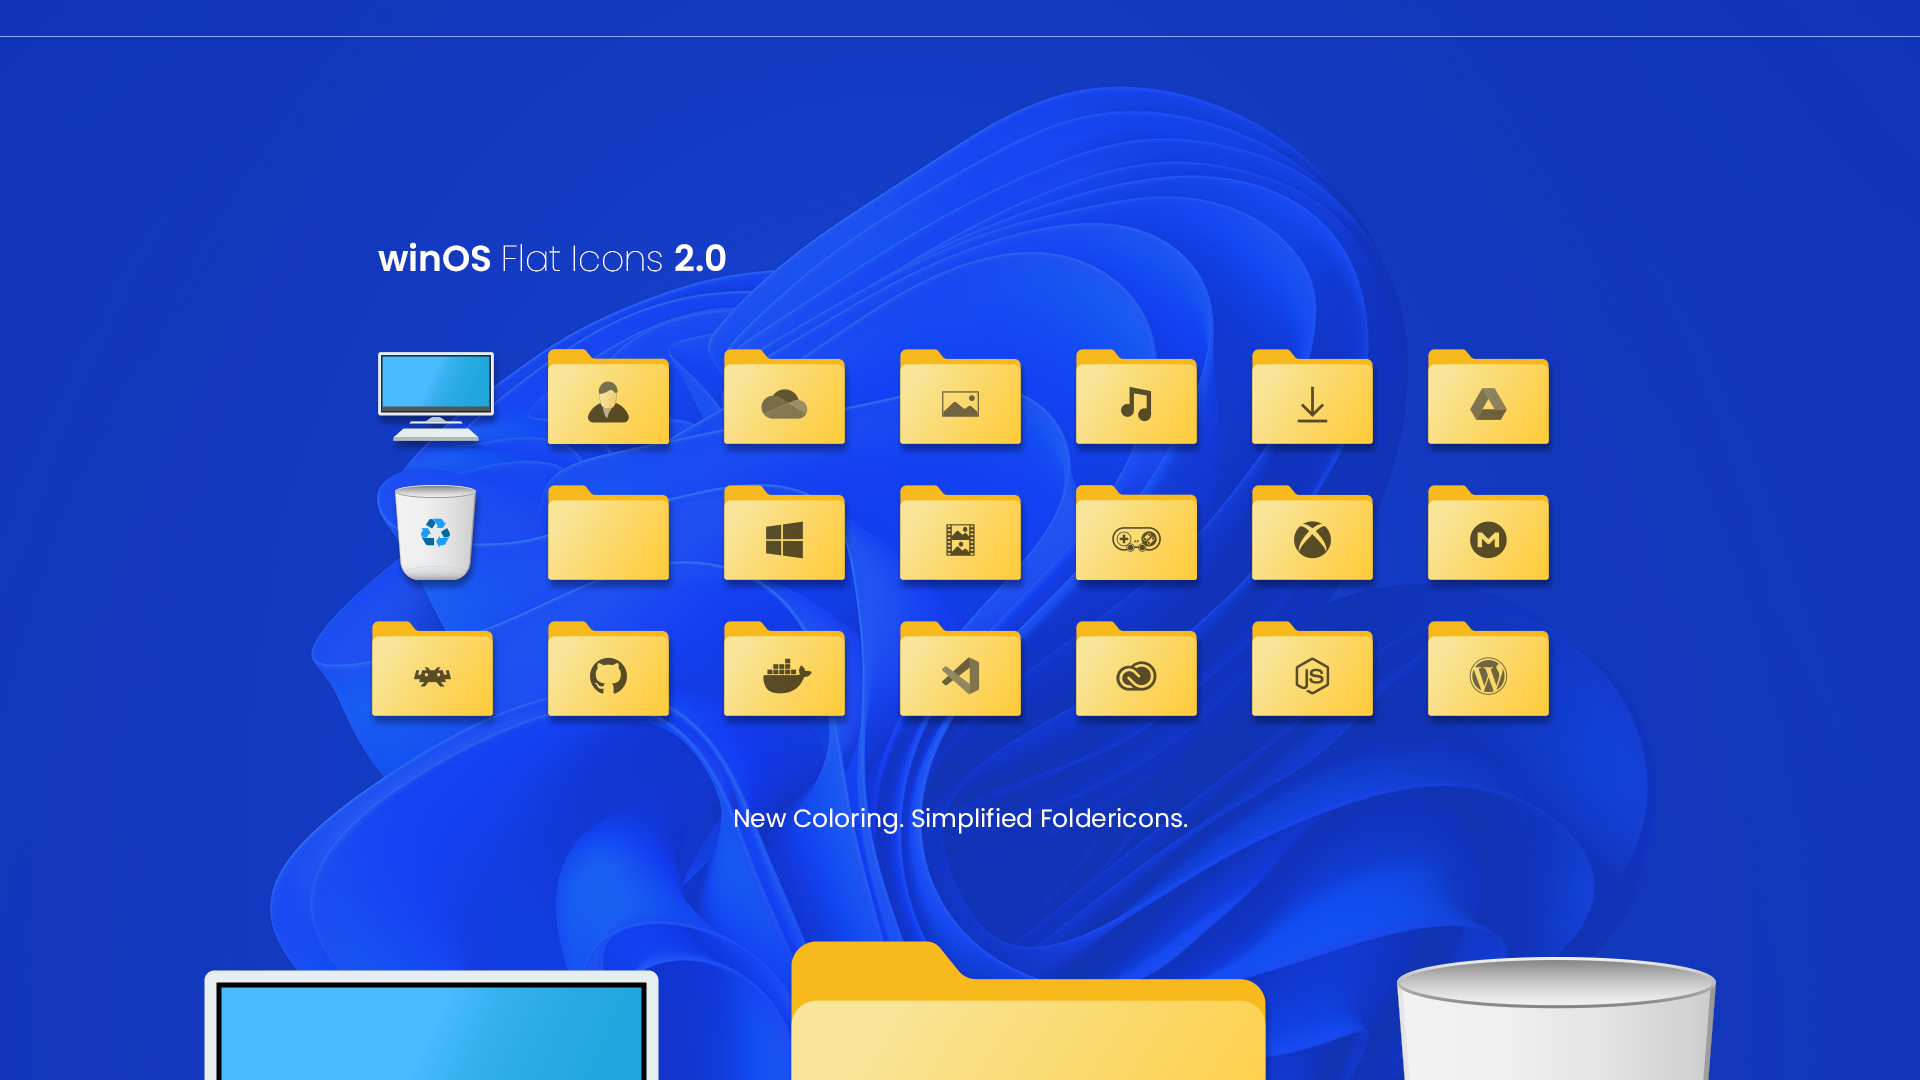This screenshot has width=1920, height=1080.
Task: Select the retro games space-invader folder
Action: (x=432, y=670)
